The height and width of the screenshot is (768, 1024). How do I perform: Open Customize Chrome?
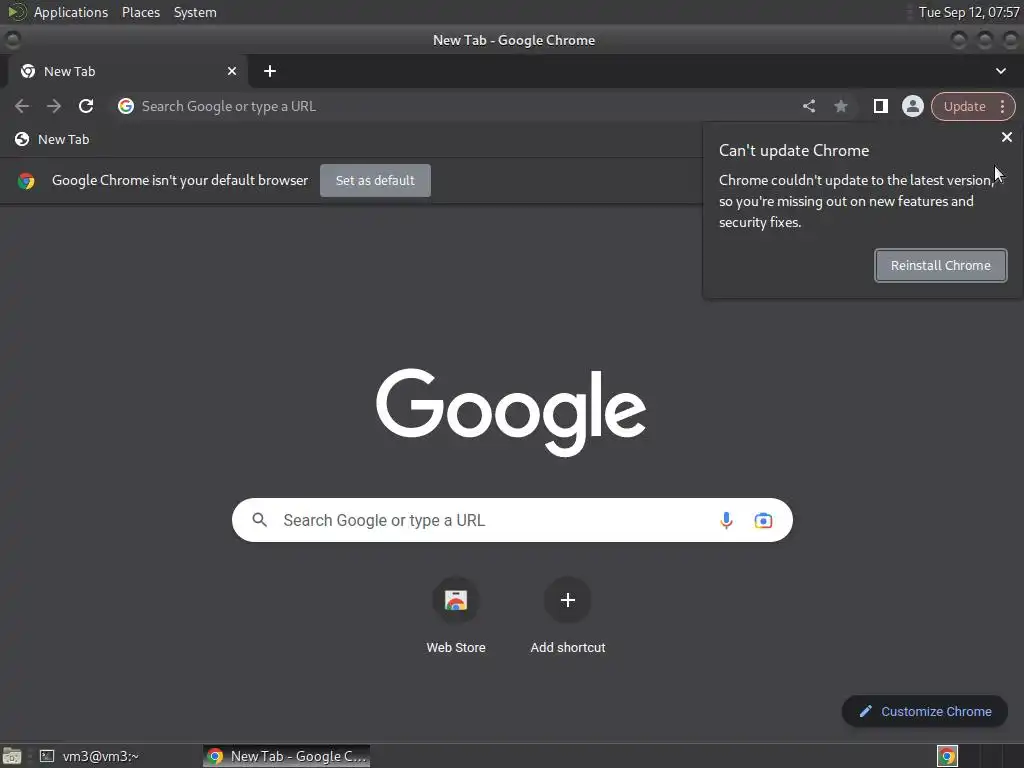pos(925,711)
